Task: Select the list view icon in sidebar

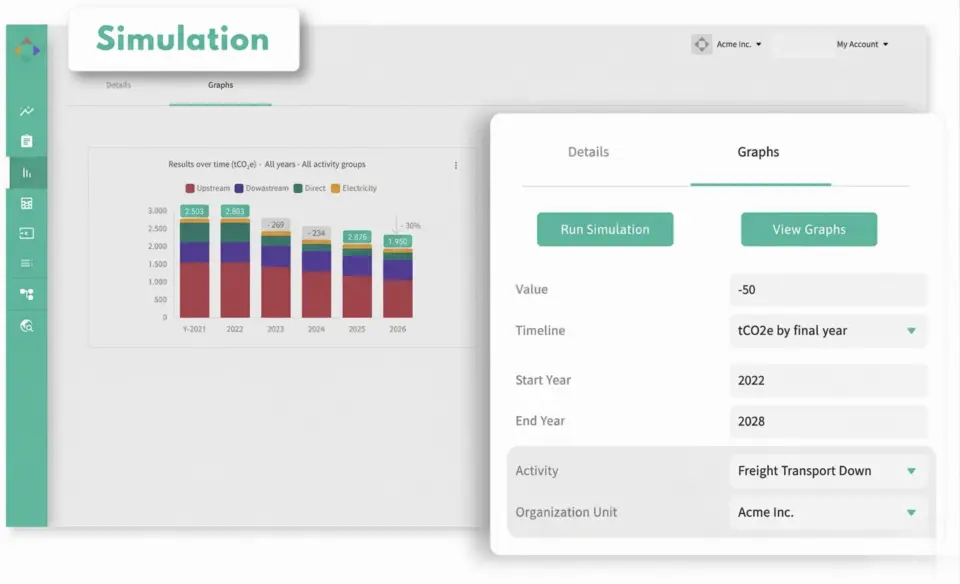Action: pyautogui.click(x=26, y=263)
